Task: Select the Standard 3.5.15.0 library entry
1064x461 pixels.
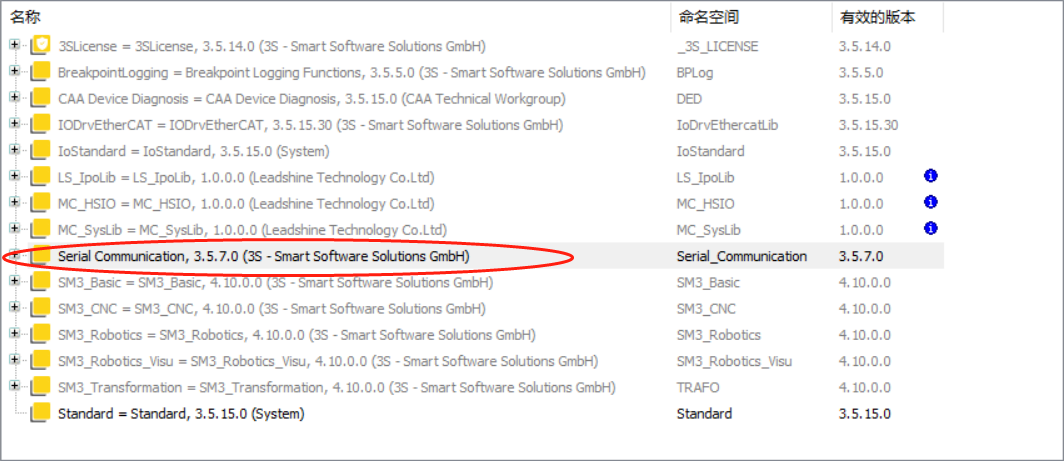Action: 181,413
